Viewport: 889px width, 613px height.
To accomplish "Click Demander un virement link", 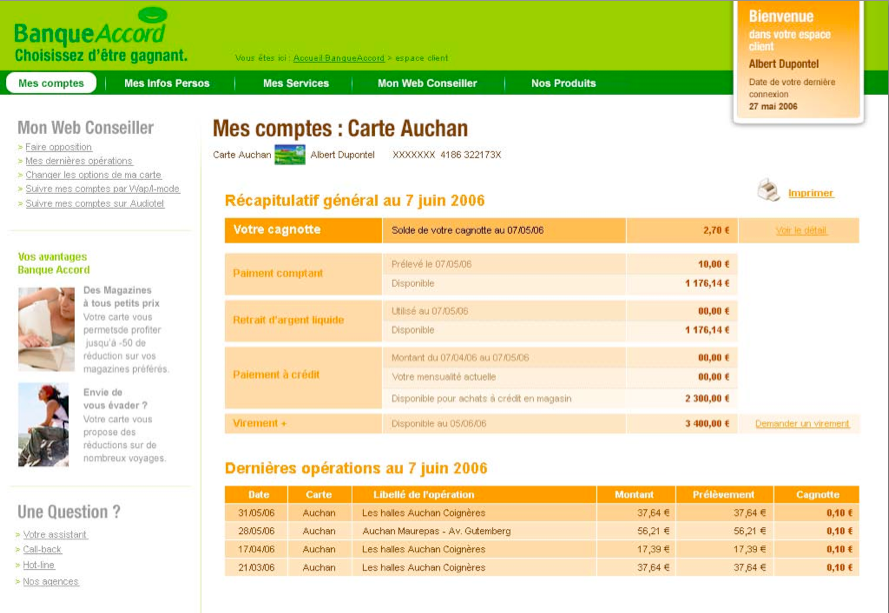I will tap(802, 424).
